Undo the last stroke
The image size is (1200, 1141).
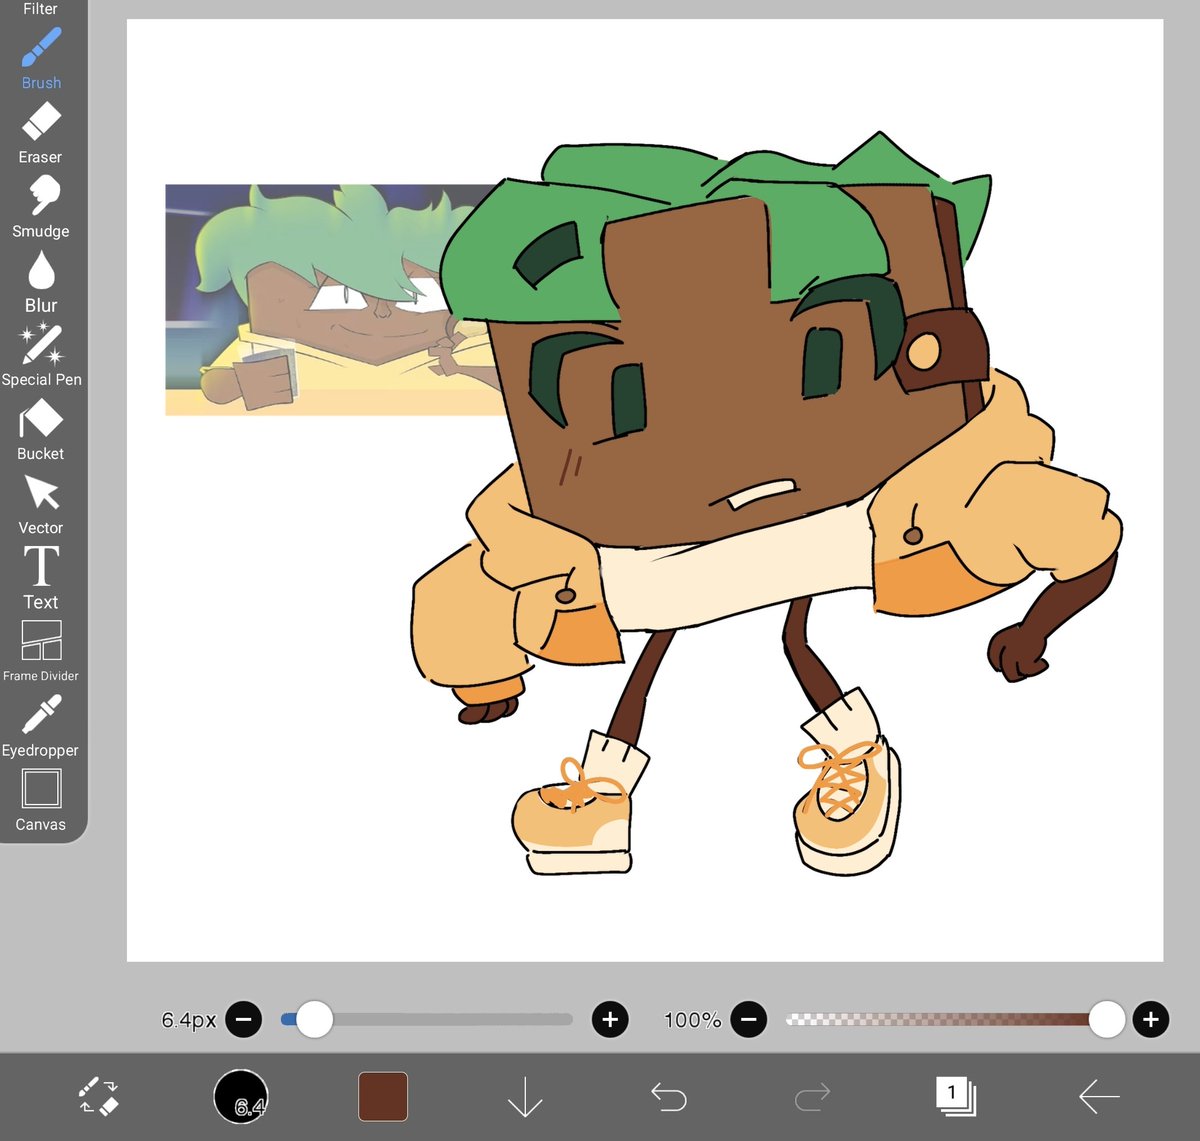(668, 1097)
